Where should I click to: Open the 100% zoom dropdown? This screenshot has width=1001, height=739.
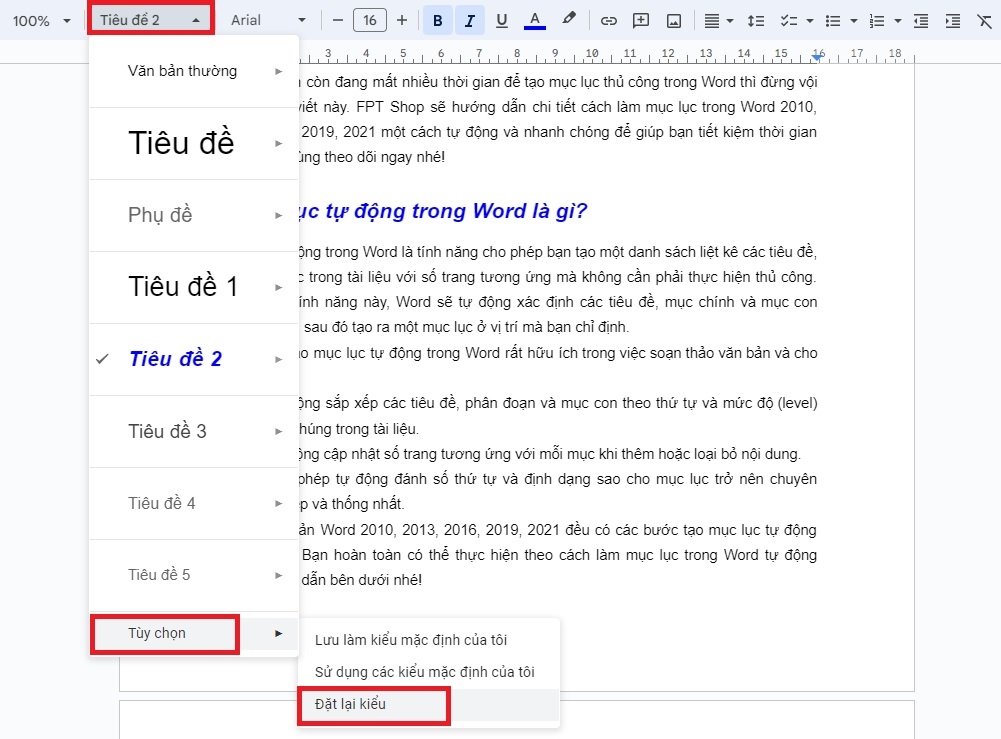pos(41,20)
